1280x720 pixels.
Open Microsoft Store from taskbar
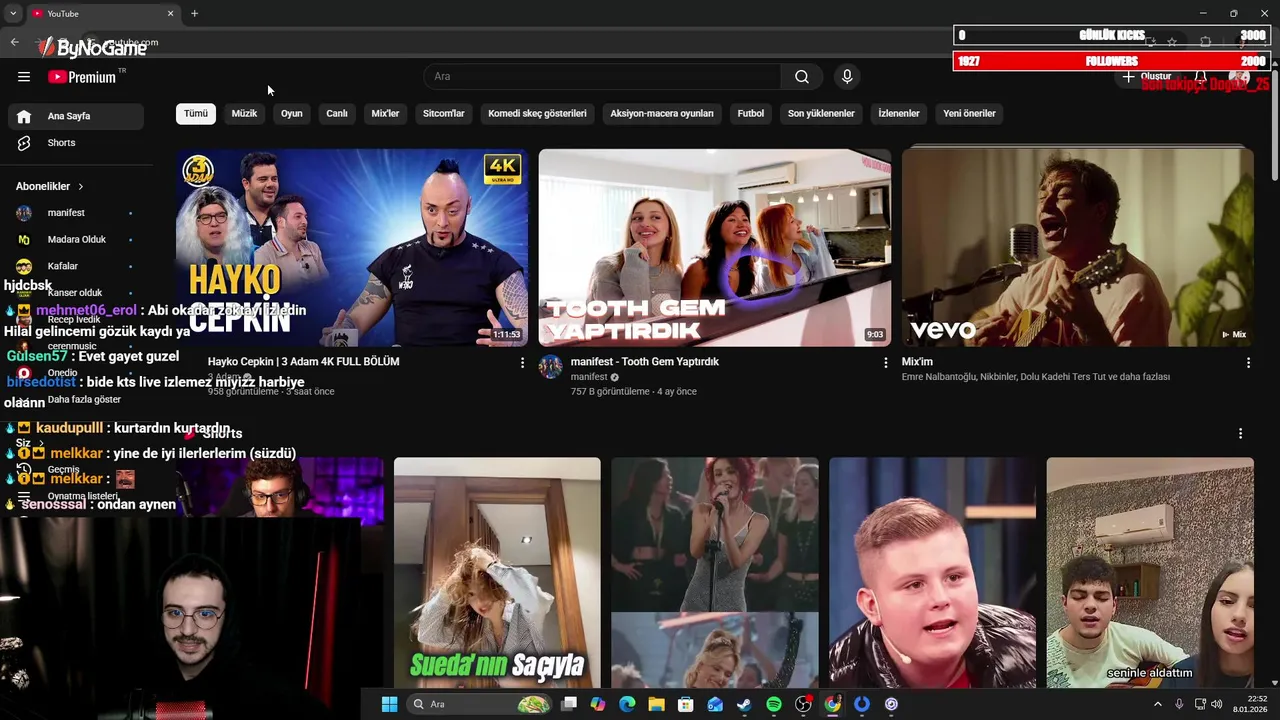[x=686, y=704]
